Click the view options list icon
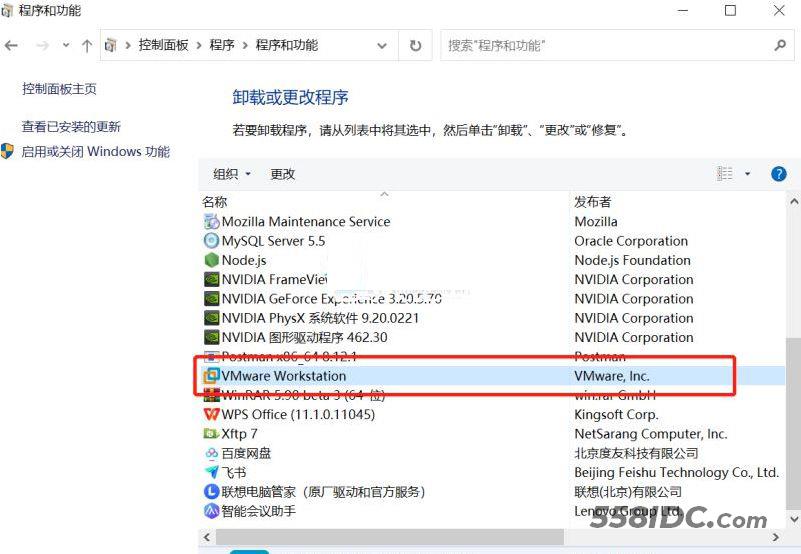801x554 pixels. pos(724,174)
